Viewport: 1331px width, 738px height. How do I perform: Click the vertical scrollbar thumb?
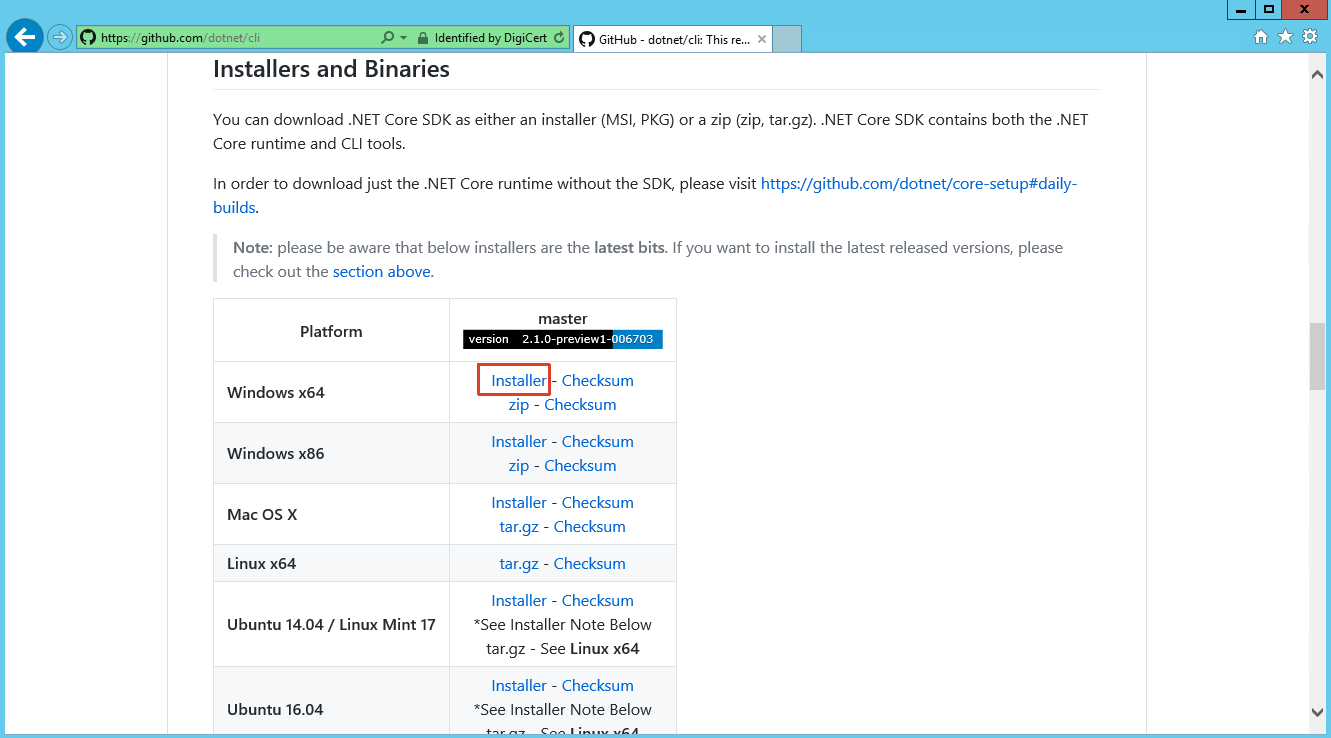1317,356
